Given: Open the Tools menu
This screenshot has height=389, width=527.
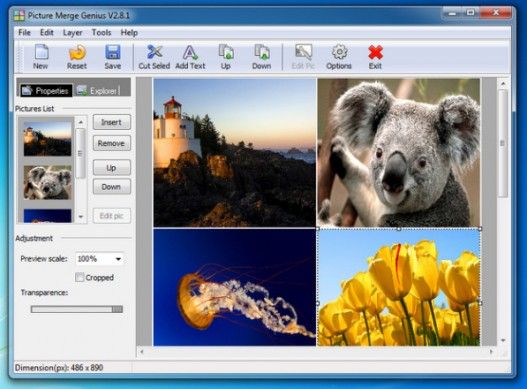Looking at the screenshot, I should (x=101, y=33).
